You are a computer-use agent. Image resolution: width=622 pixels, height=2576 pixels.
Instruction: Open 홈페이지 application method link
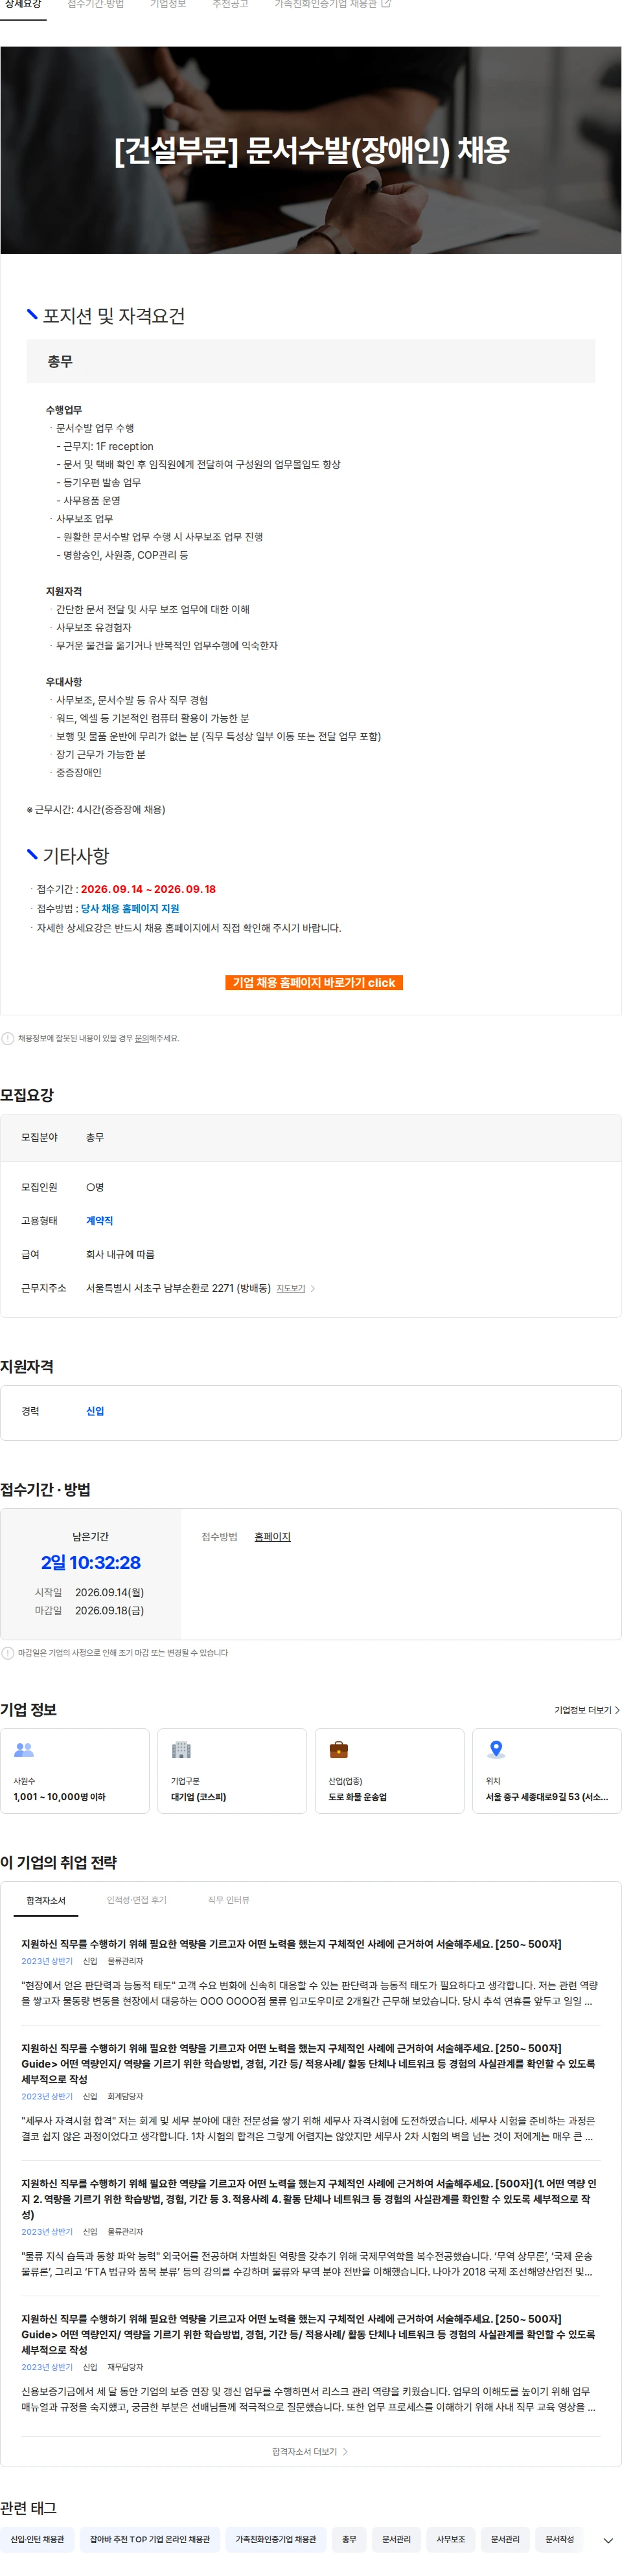click(x=272, y=1537)
